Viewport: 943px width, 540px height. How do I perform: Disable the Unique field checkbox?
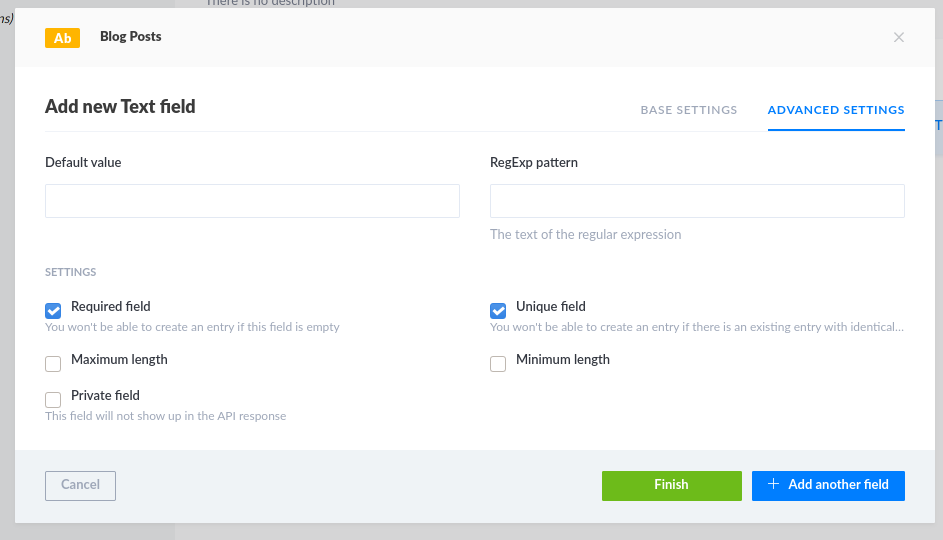point(498,311)
